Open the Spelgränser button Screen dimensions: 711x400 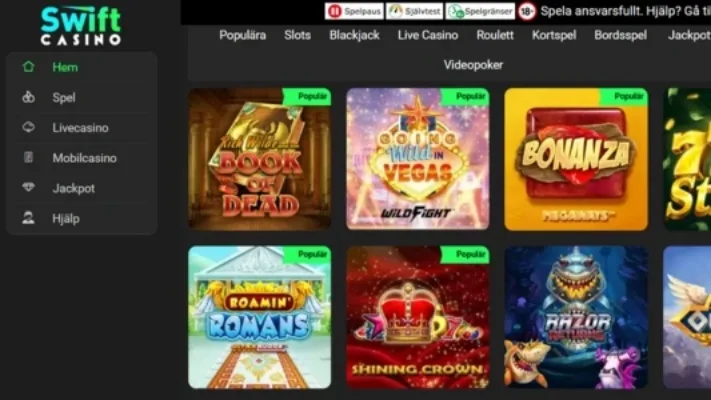click(x=480, y=11)
